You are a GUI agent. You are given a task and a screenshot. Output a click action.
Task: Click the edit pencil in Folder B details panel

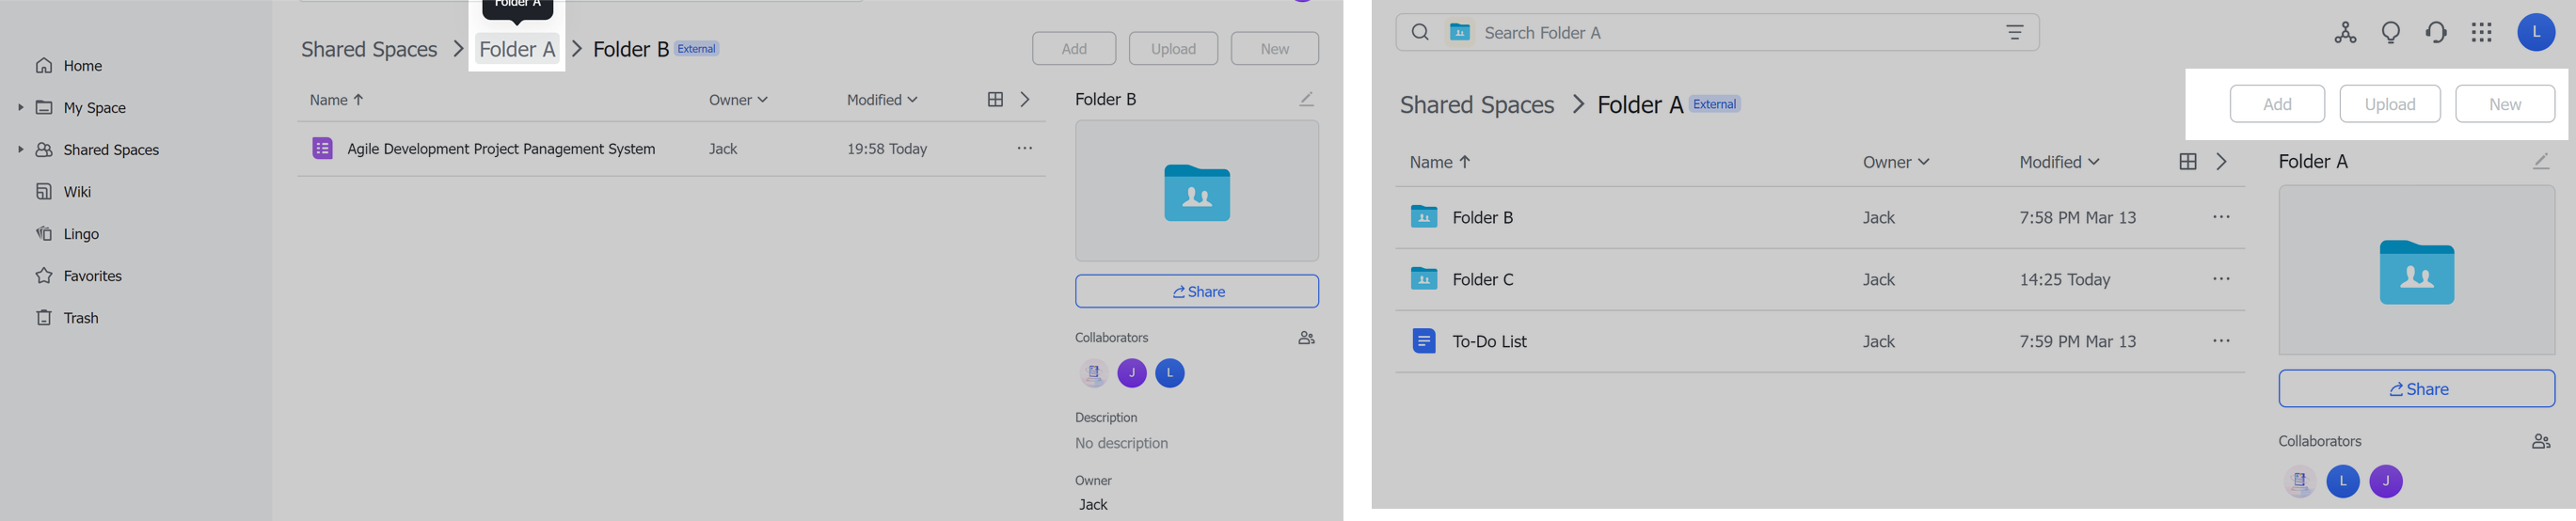[1306, 99]
